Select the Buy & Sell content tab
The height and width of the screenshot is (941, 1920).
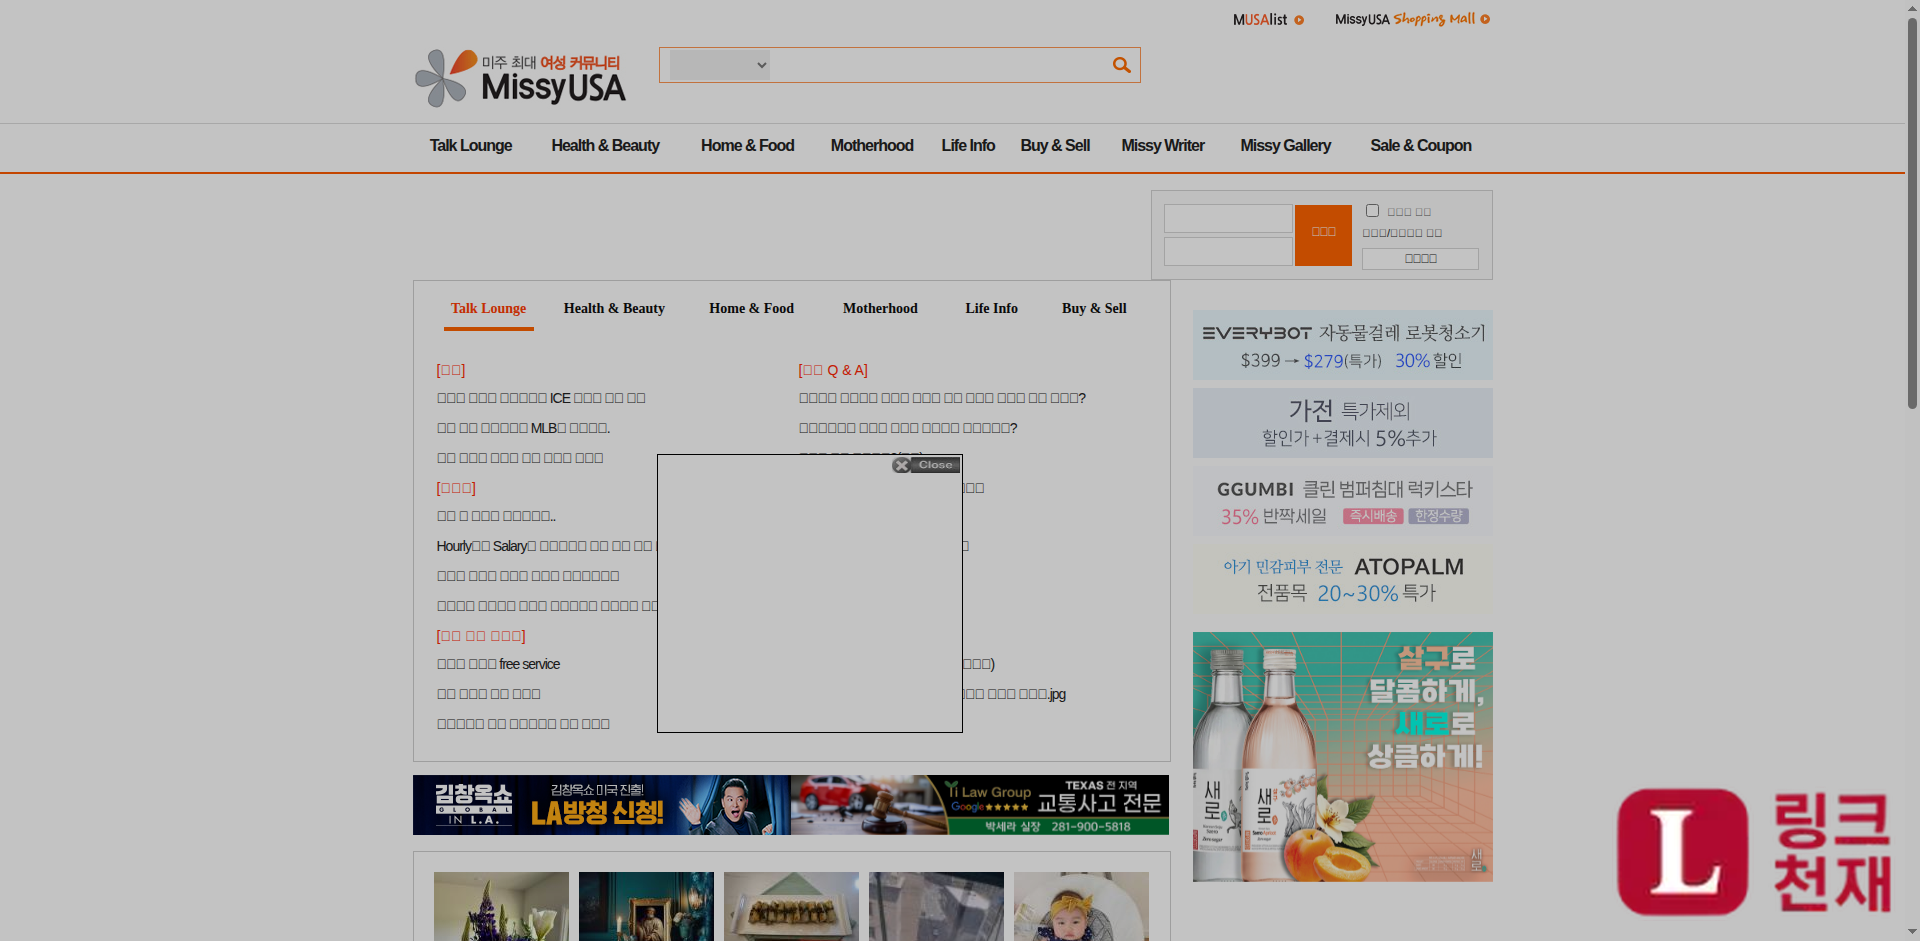[x=1094, y=309]
